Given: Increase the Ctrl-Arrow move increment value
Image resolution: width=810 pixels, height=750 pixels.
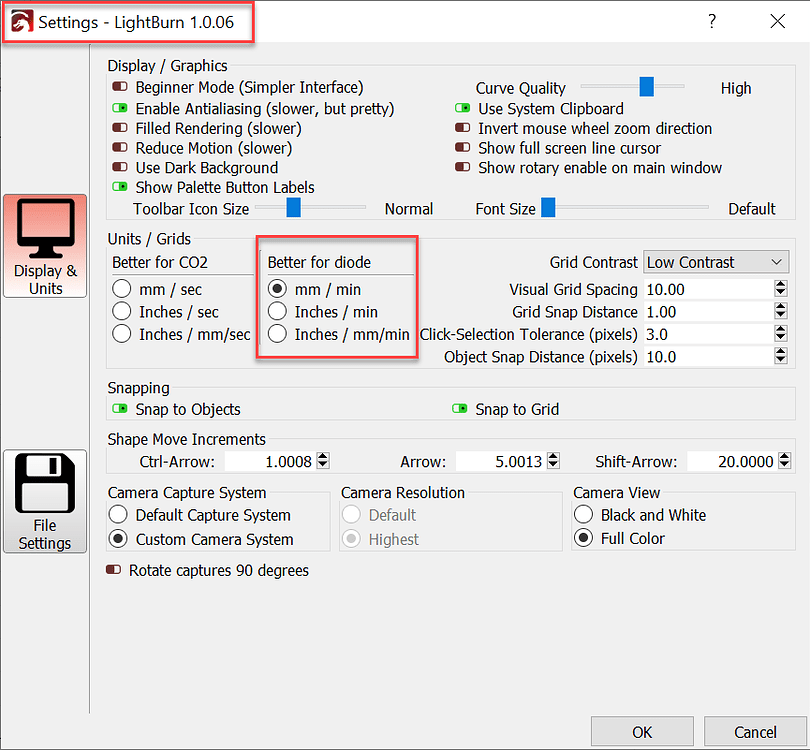Looking at the screenshot, I should tap(322, 457).
